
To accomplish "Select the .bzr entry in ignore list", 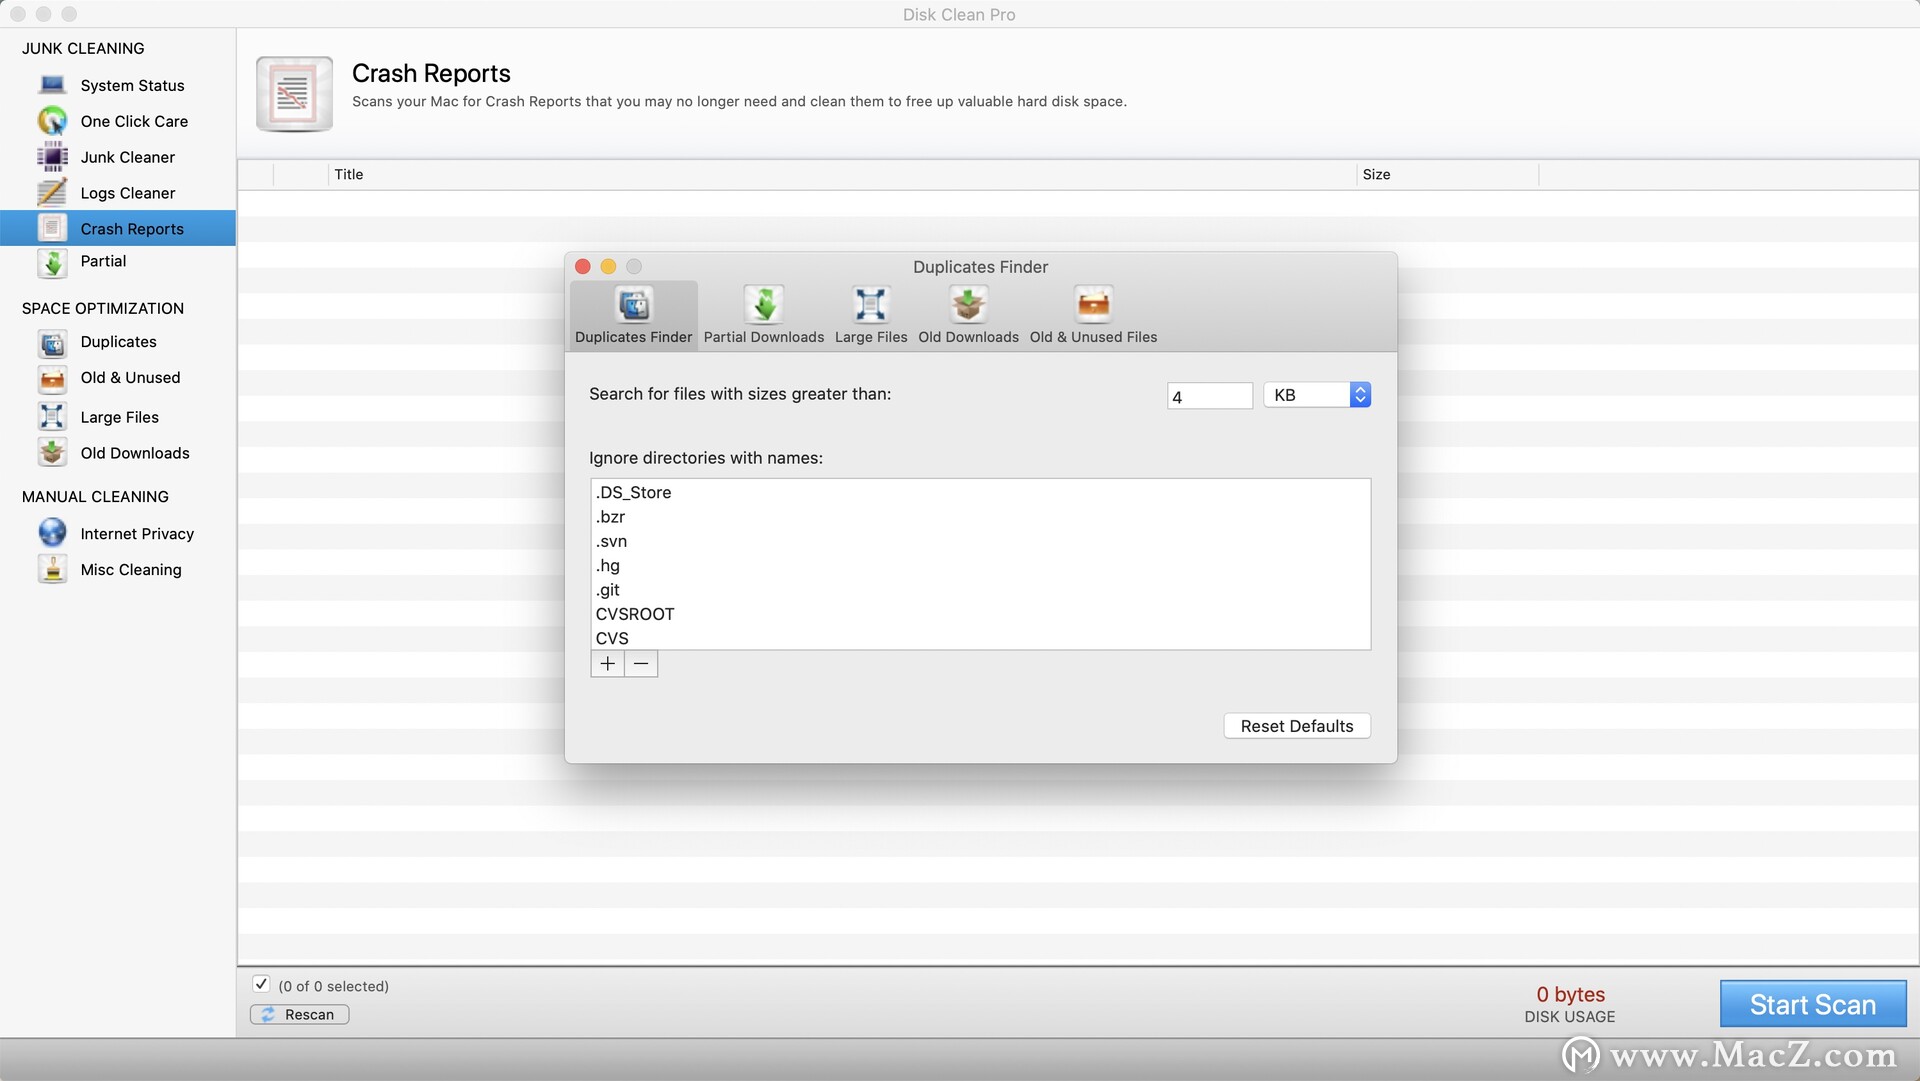I will coord(980,517).
